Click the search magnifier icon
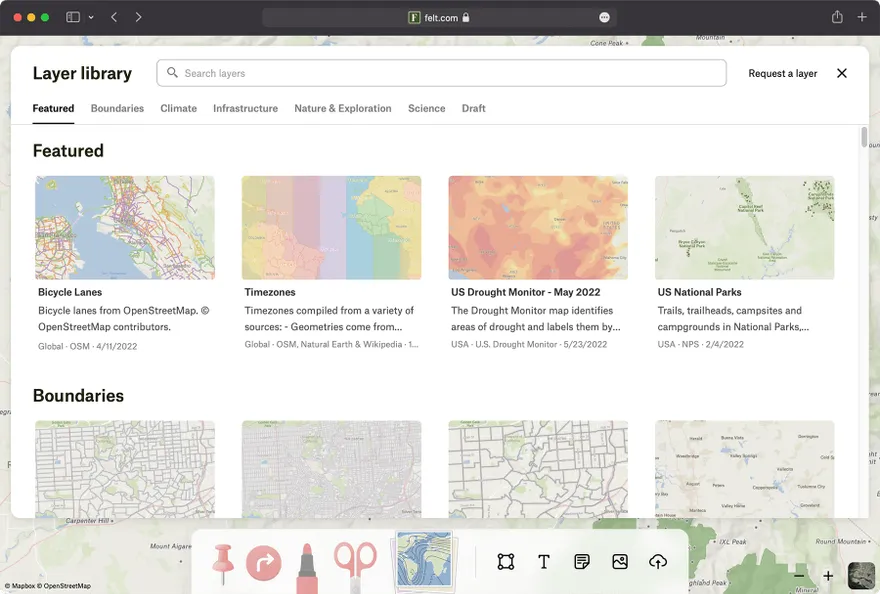880x594 pixels. pos(172,73)
